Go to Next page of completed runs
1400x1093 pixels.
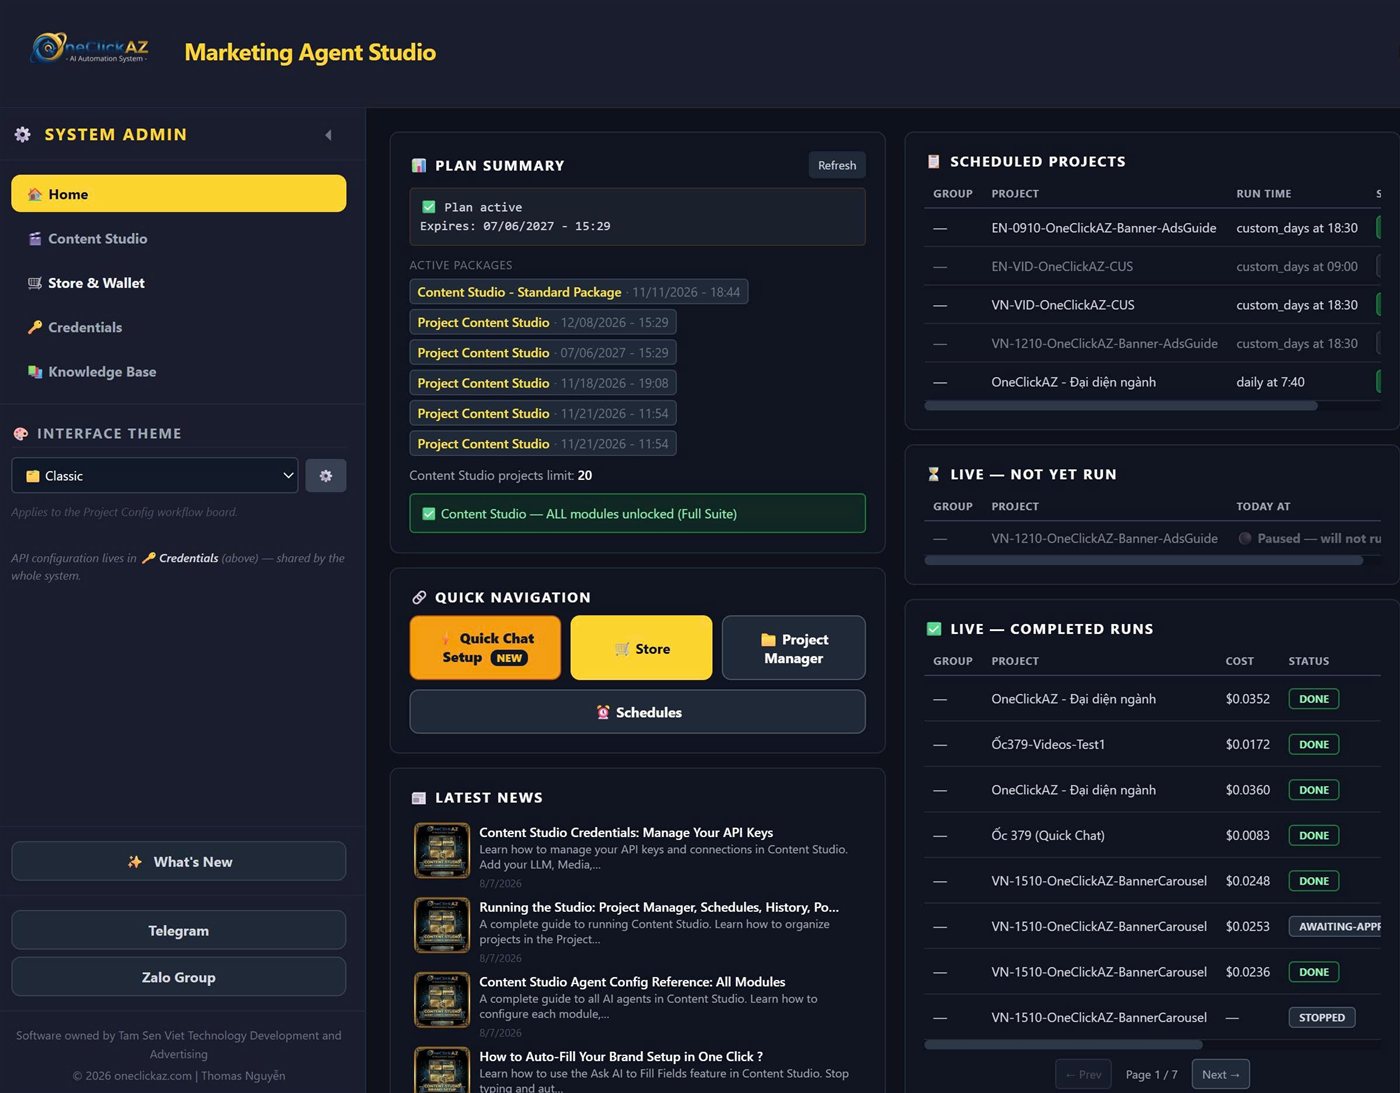tap(1221, 1074)
